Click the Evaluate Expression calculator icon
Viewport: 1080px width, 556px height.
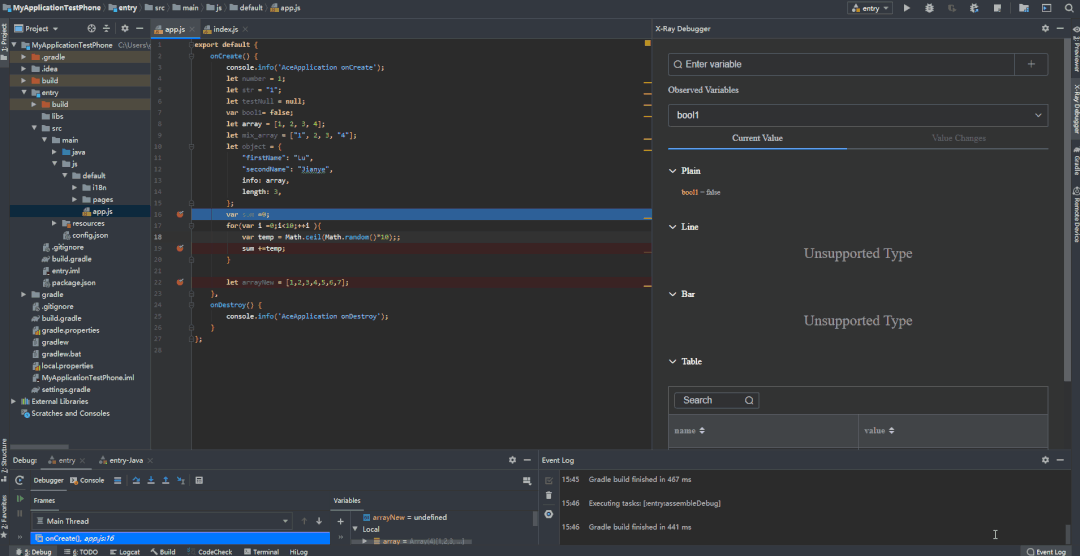point(201,480)
